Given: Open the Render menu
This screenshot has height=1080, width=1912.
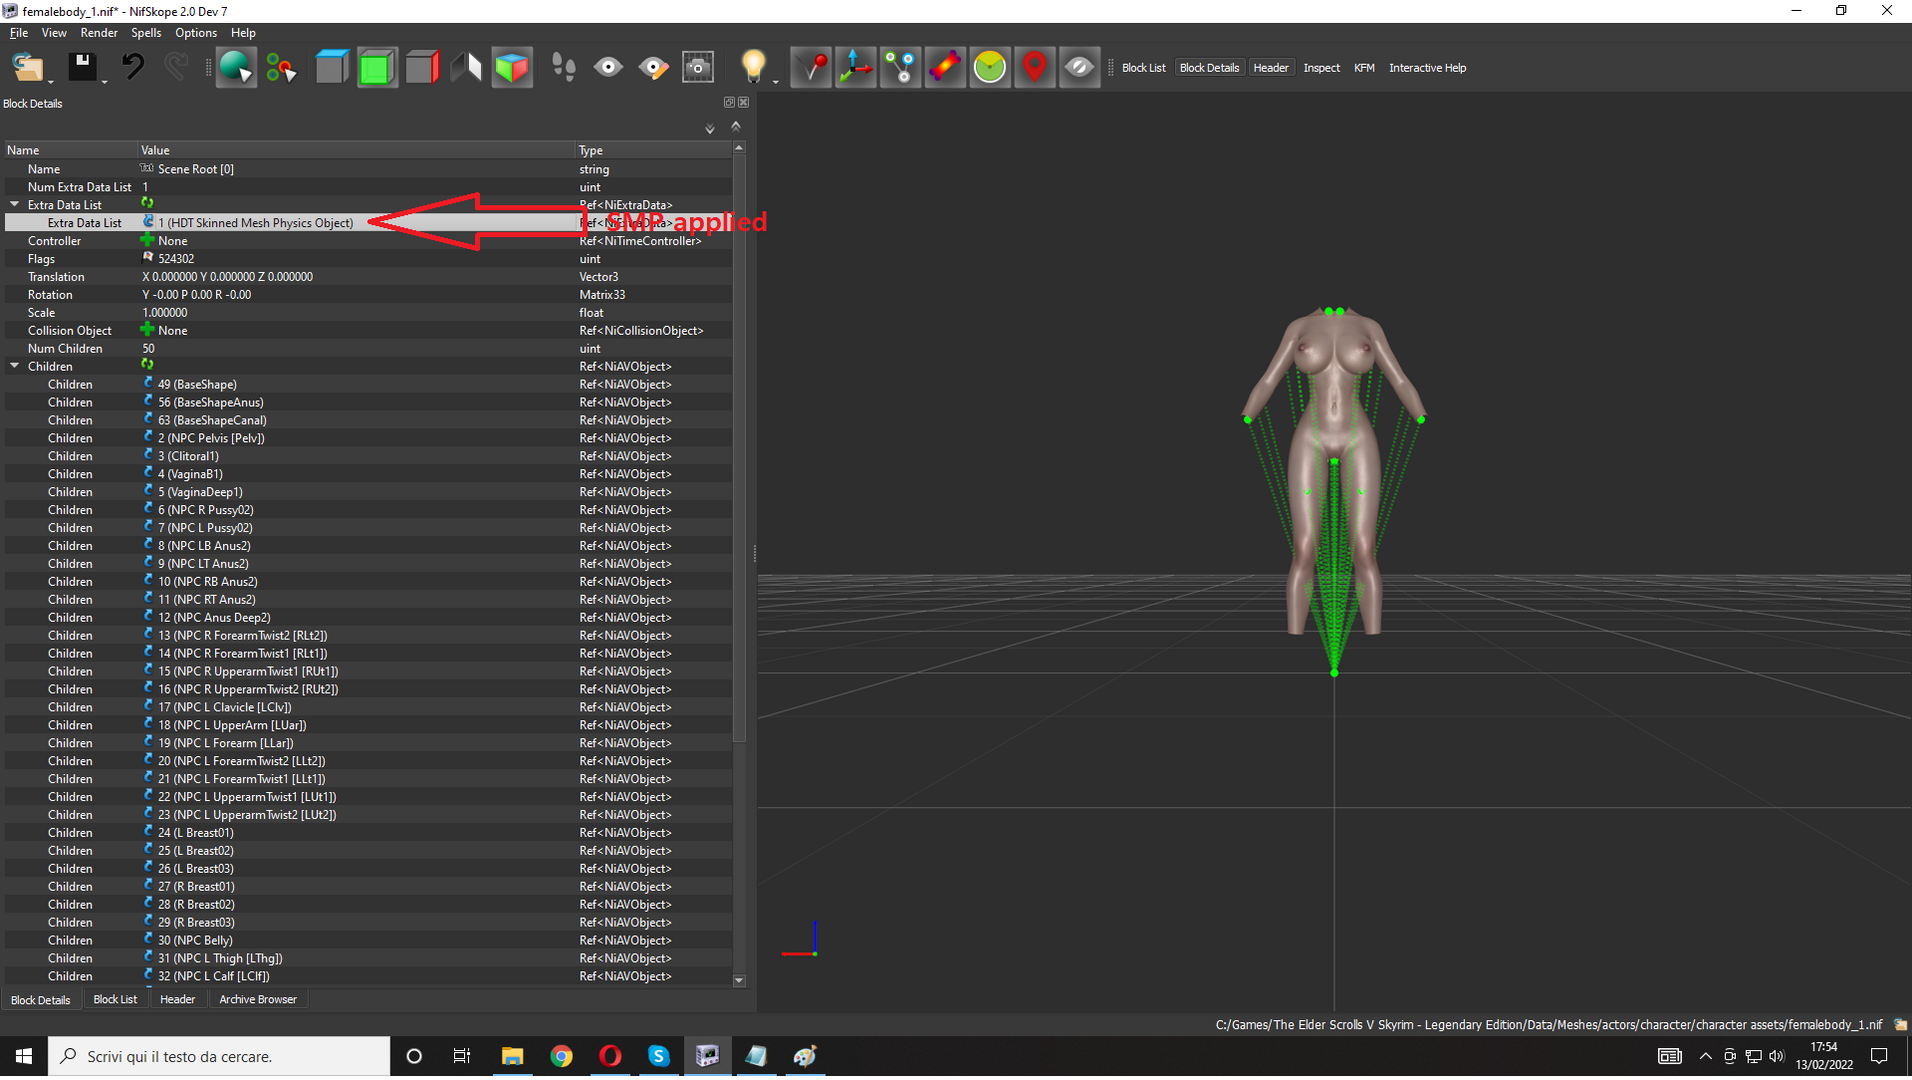Looking at the screenshot, I should [98, 33].
